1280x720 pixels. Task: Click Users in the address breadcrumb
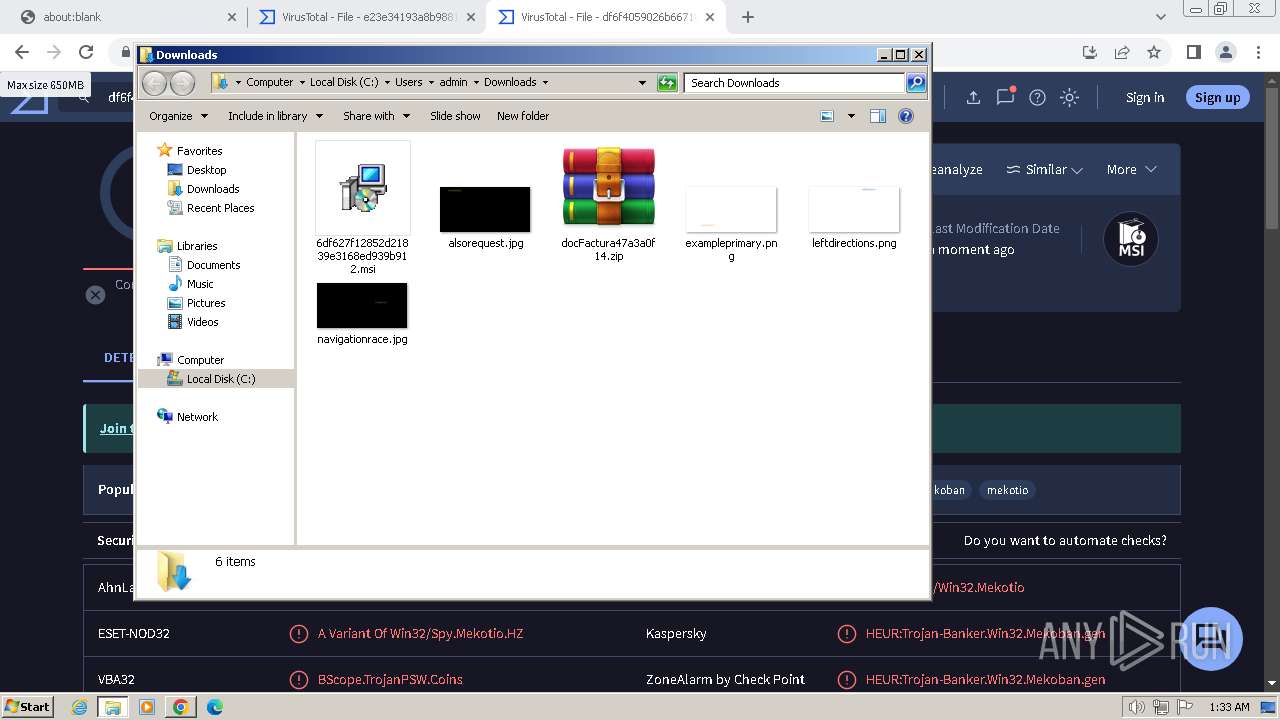(x=408, y=82)
